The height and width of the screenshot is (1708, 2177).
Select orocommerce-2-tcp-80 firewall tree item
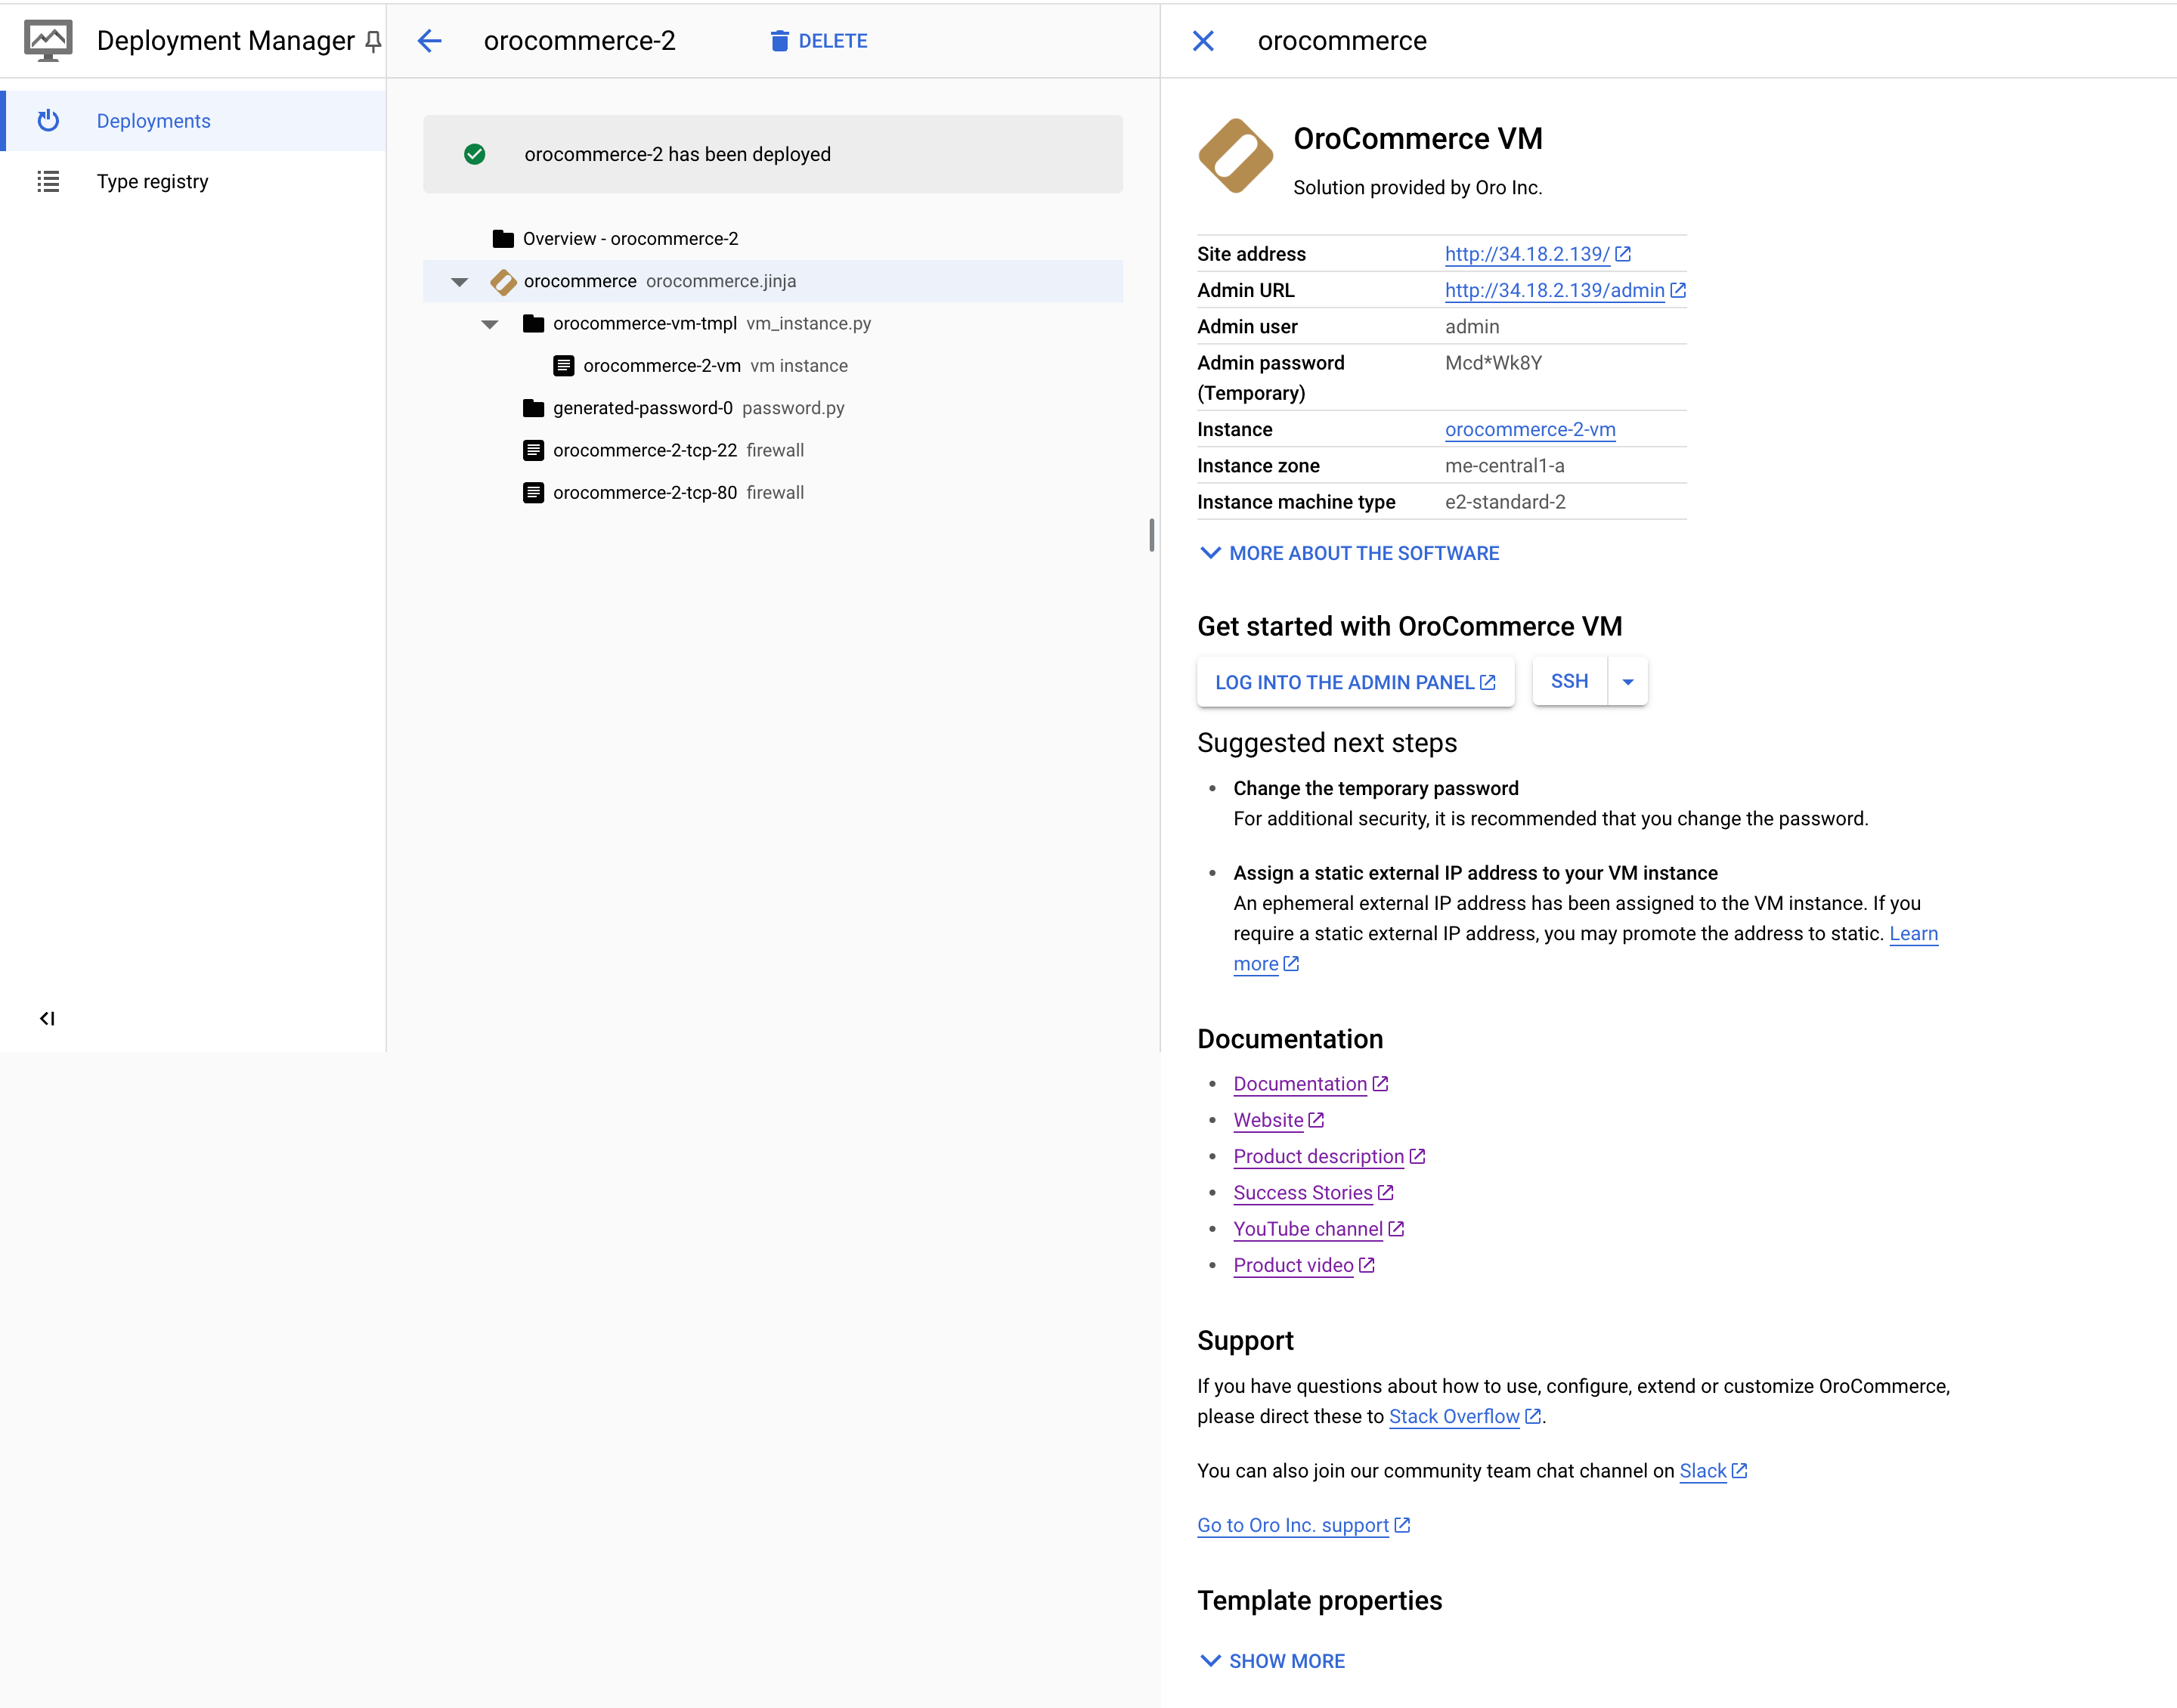(x=645, y=493)
